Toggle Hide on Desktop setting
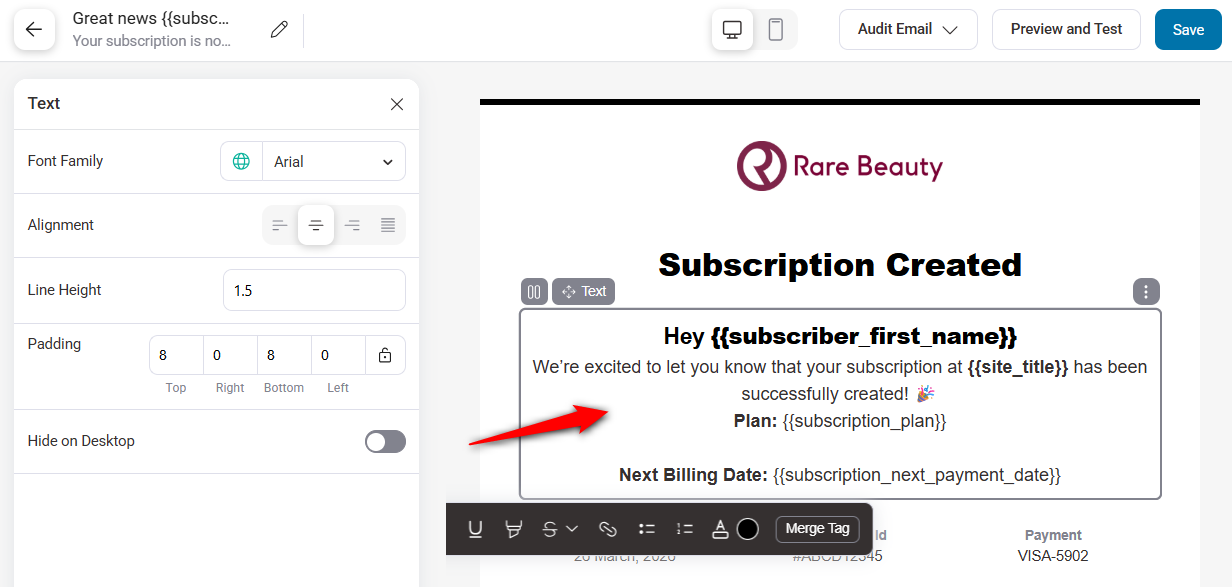This screenshot has width=1232, height=587. click(384, 440)
